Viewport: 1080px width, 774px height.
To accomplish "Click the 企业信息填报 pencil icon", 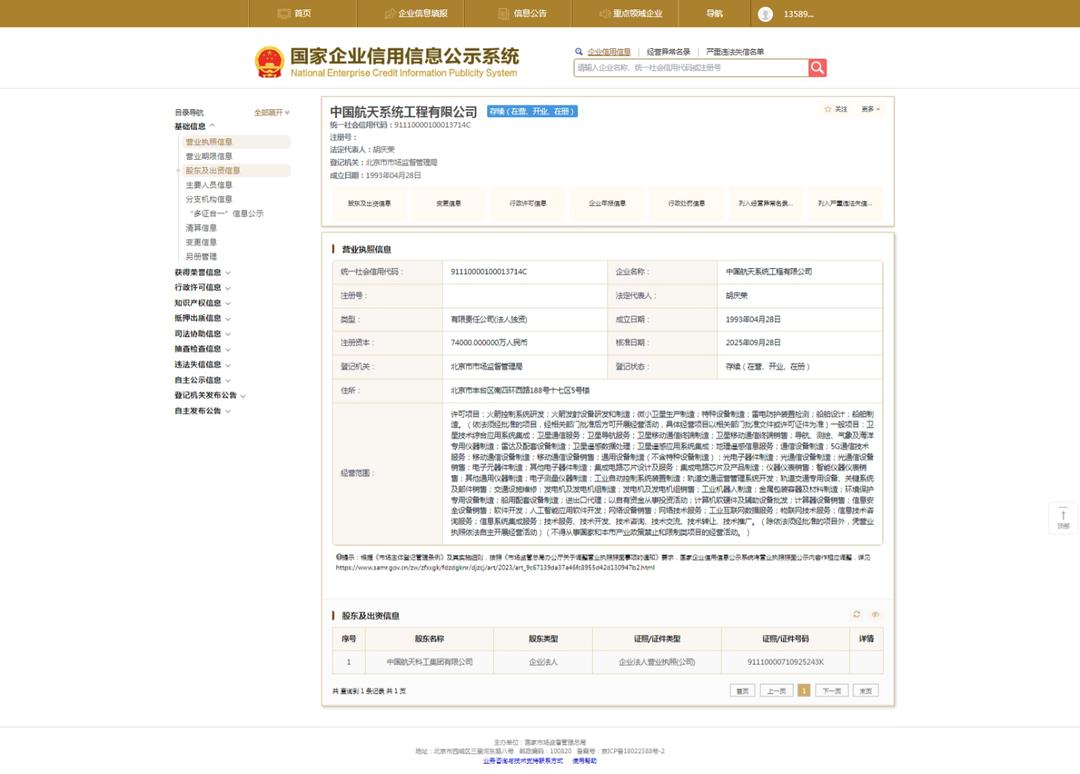I will click(390, 13).
